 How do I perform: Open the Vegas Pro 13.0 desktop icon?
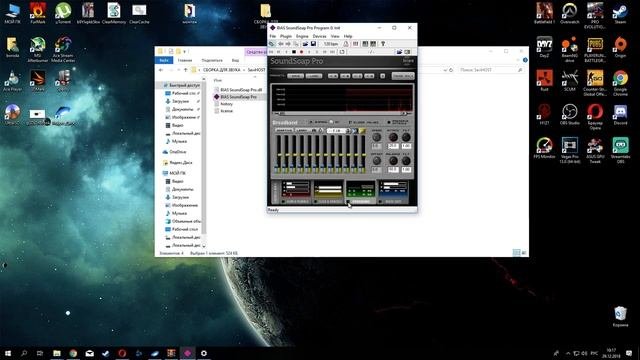pos(569,150)
